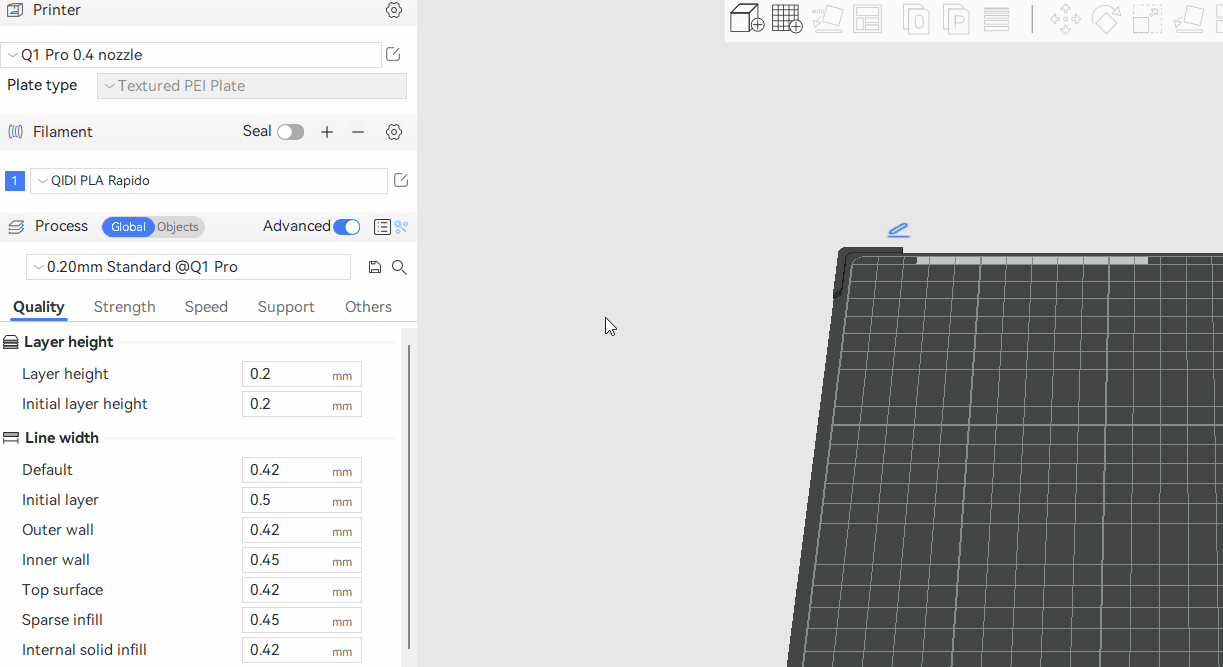Click the Add plate grid icon

pos(787,18)
